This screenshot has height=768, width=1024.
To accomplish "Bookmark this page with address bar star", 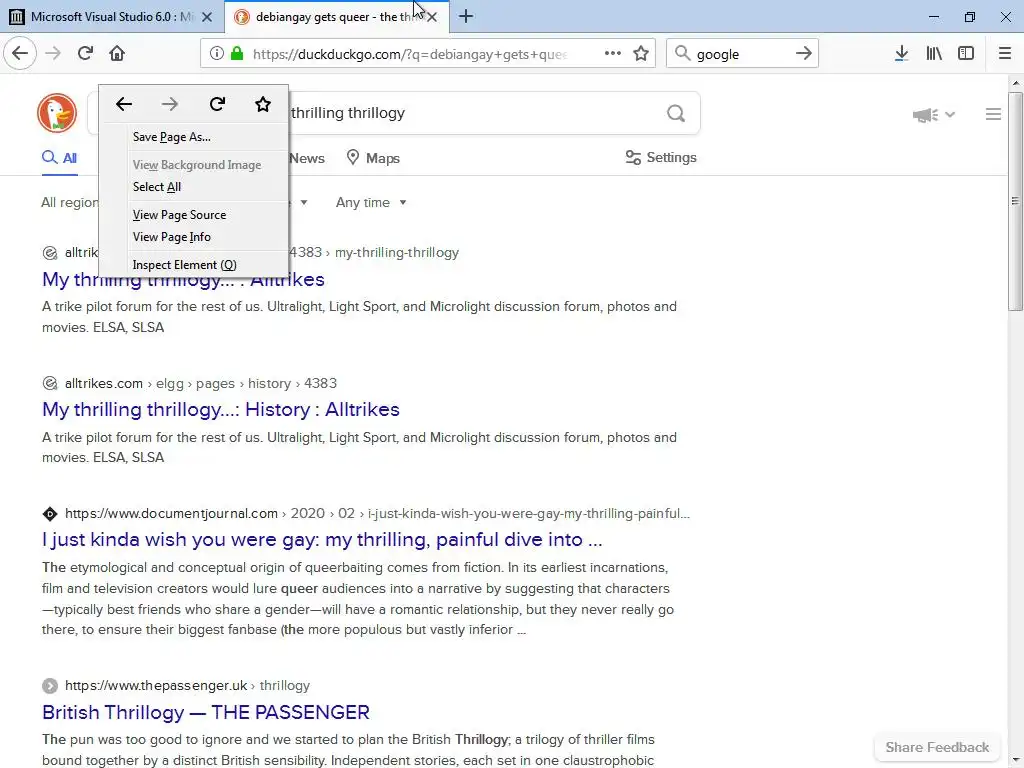I will [x=641, y=54].
